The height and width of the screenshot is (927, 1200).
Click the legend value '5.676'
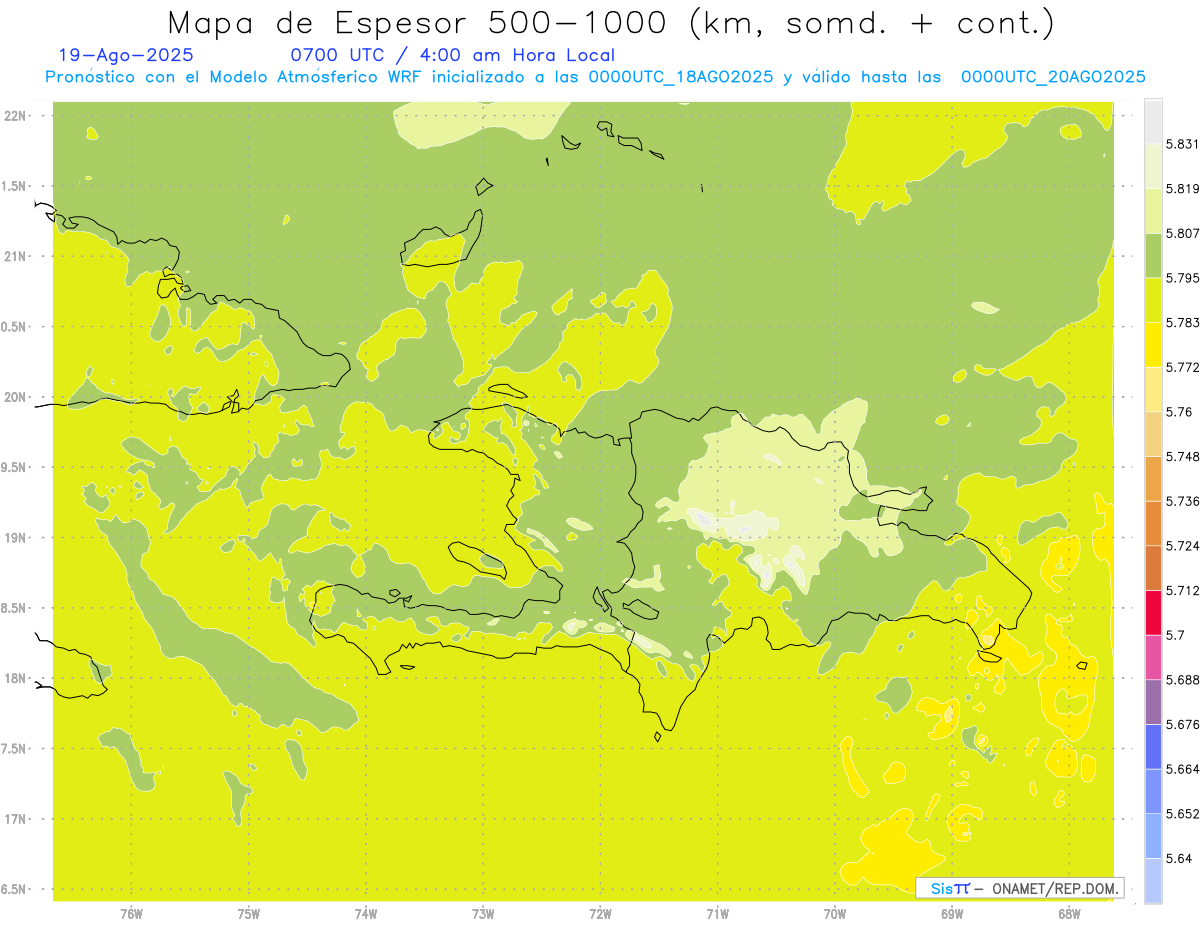tap(1183, 724)
